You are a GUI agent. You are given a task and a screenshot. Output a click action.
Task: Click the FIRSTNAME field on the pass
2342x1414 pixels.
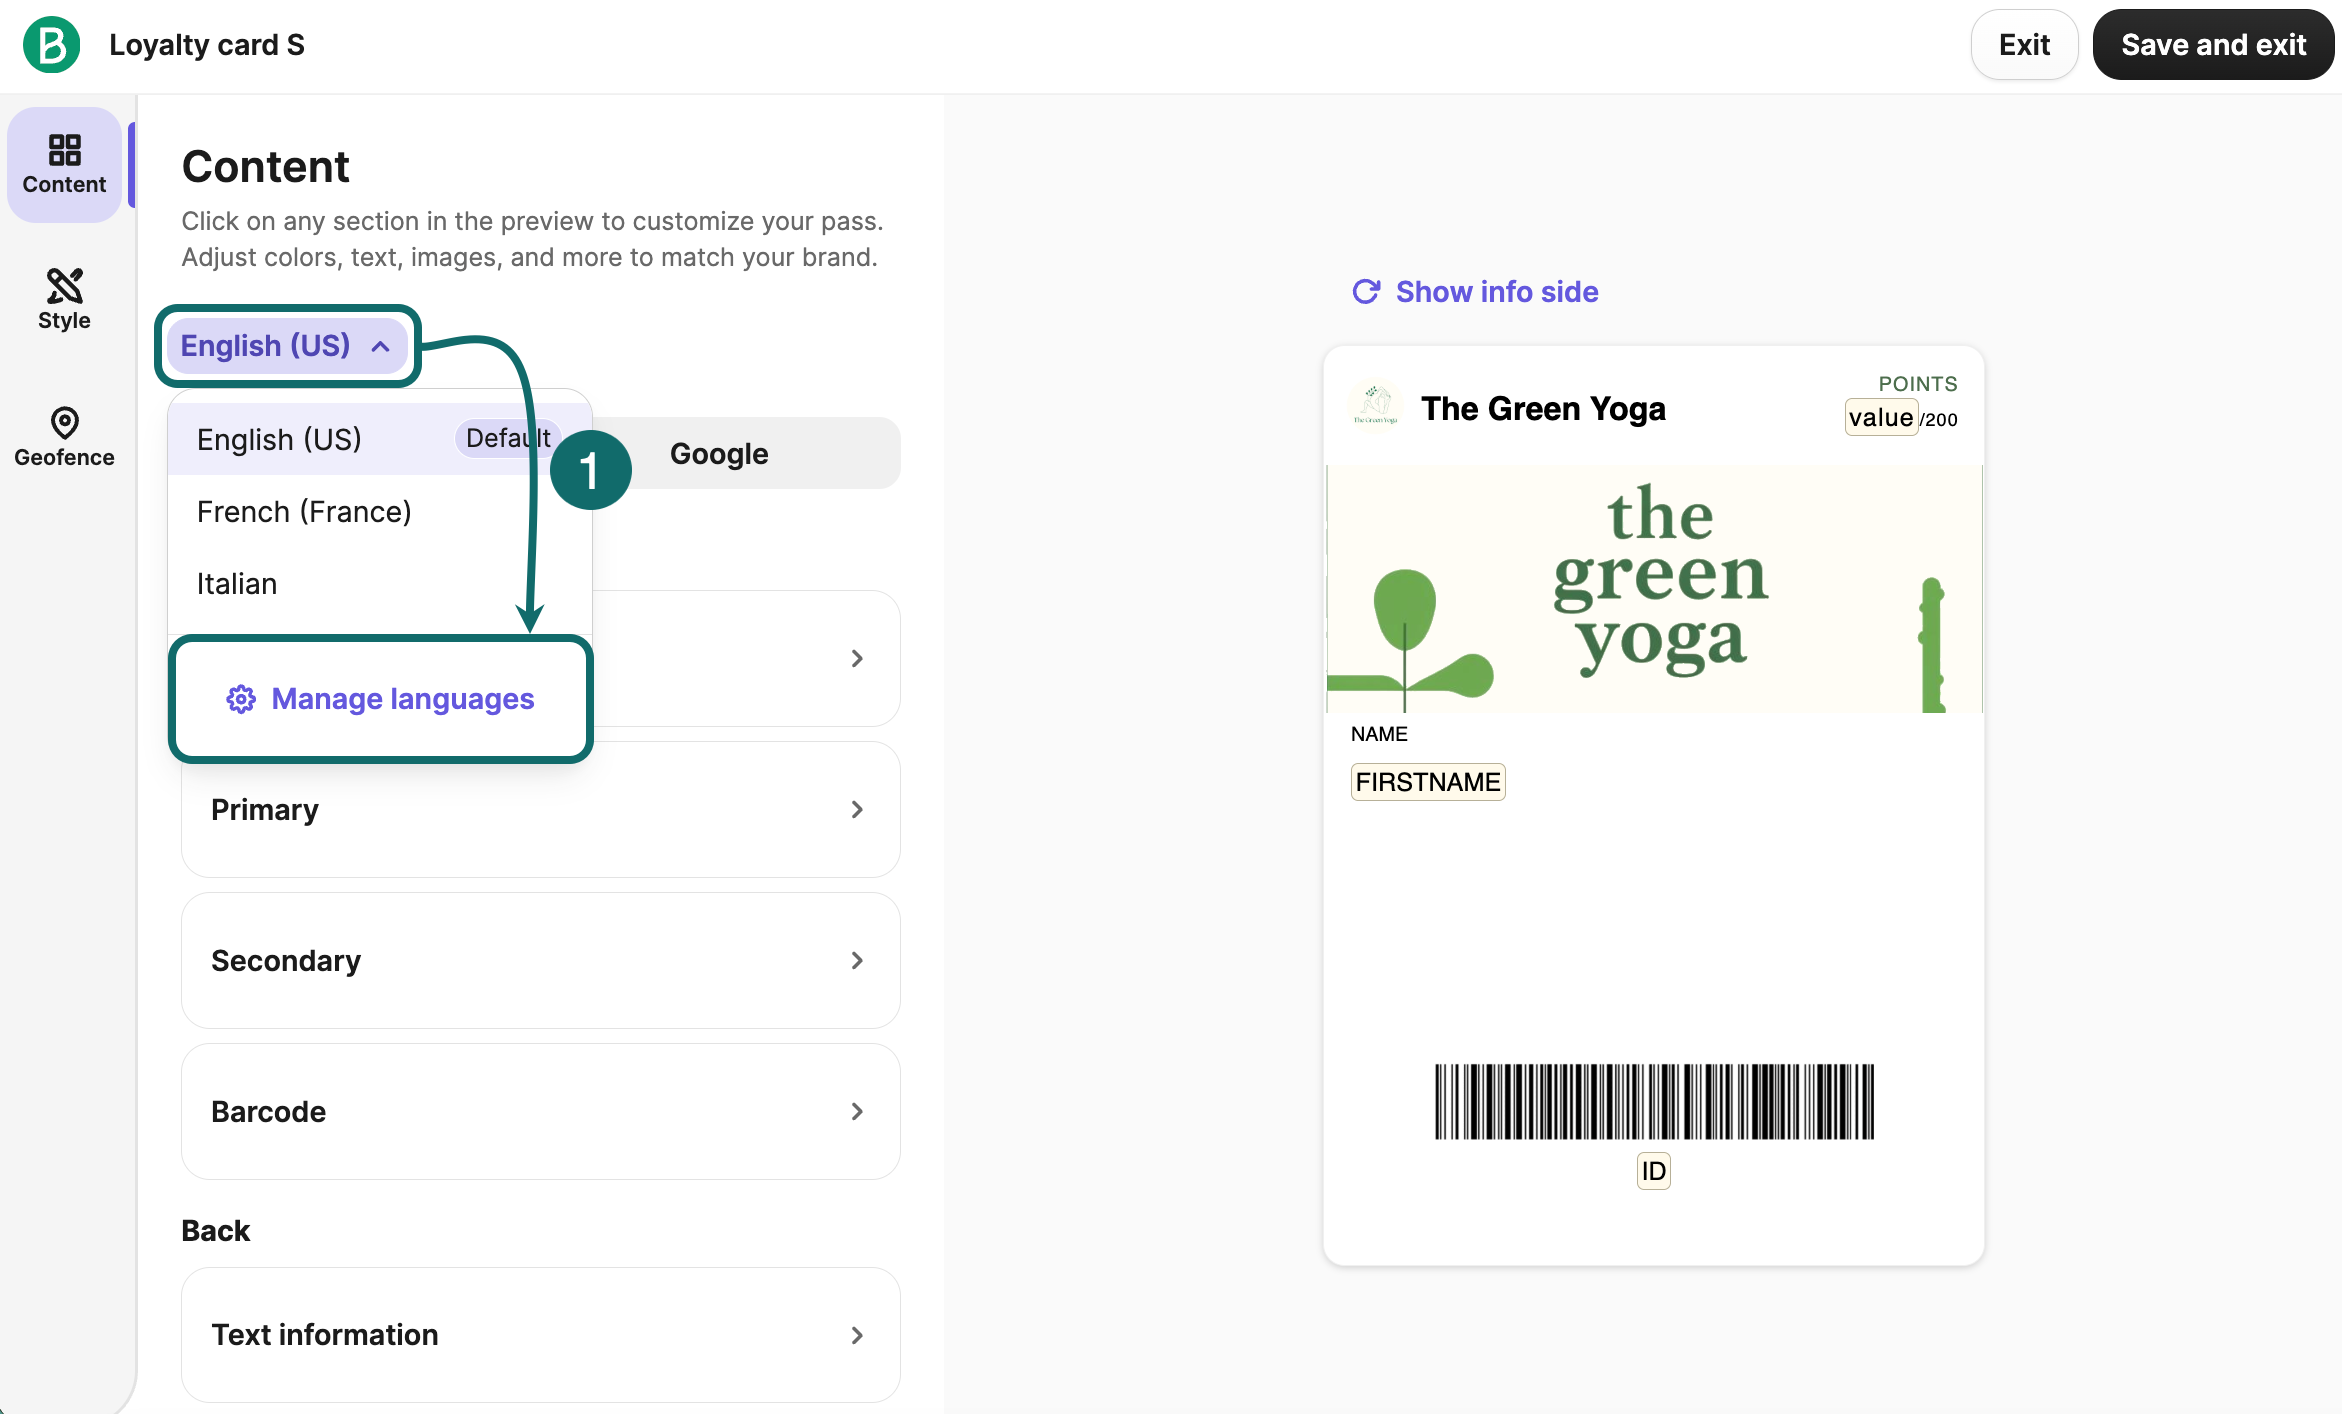point(1428,782)
